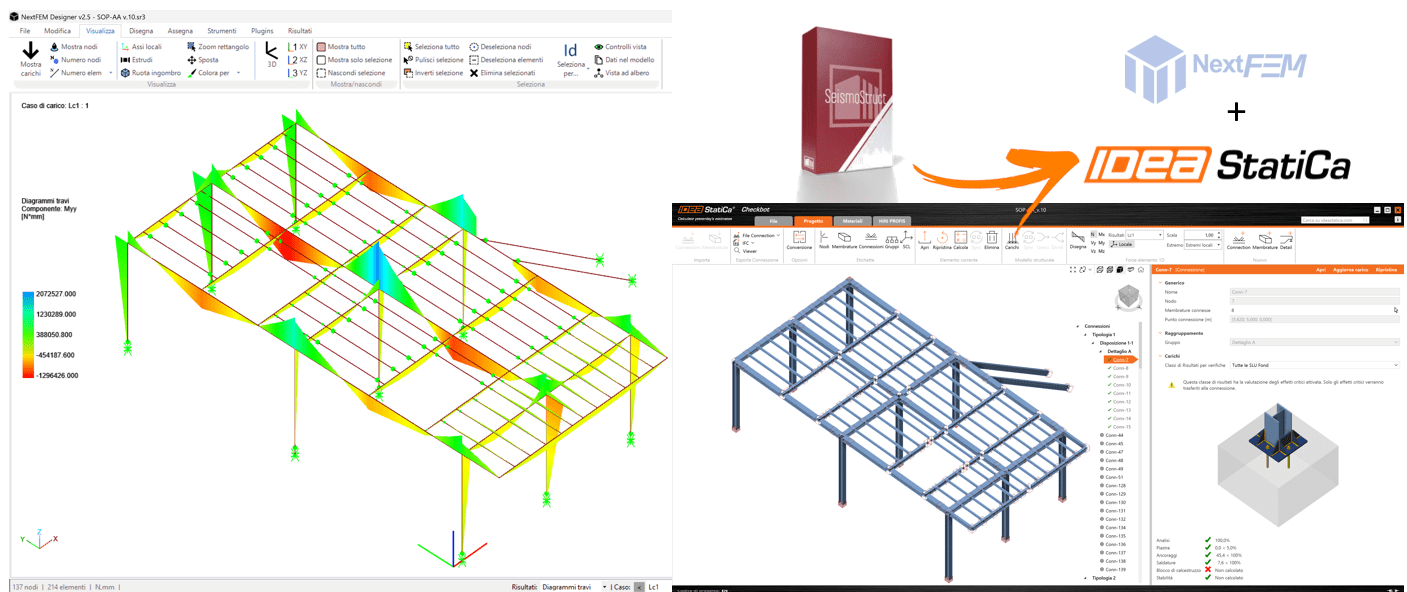The width and height of the screenshot is (1407, 592).
Task: Toggle the Vz internal force button
Action: click(1093, 251)
